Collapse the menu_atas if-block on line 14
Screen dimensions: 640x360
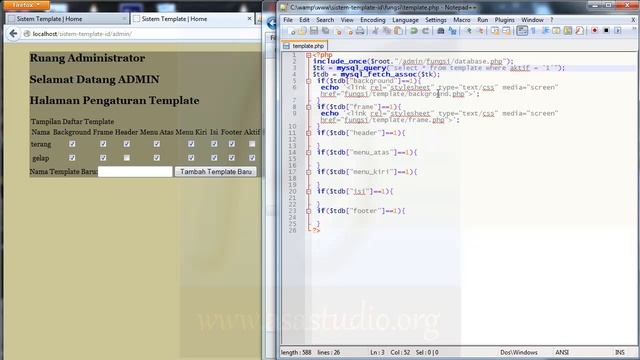(x=309, y=153)
